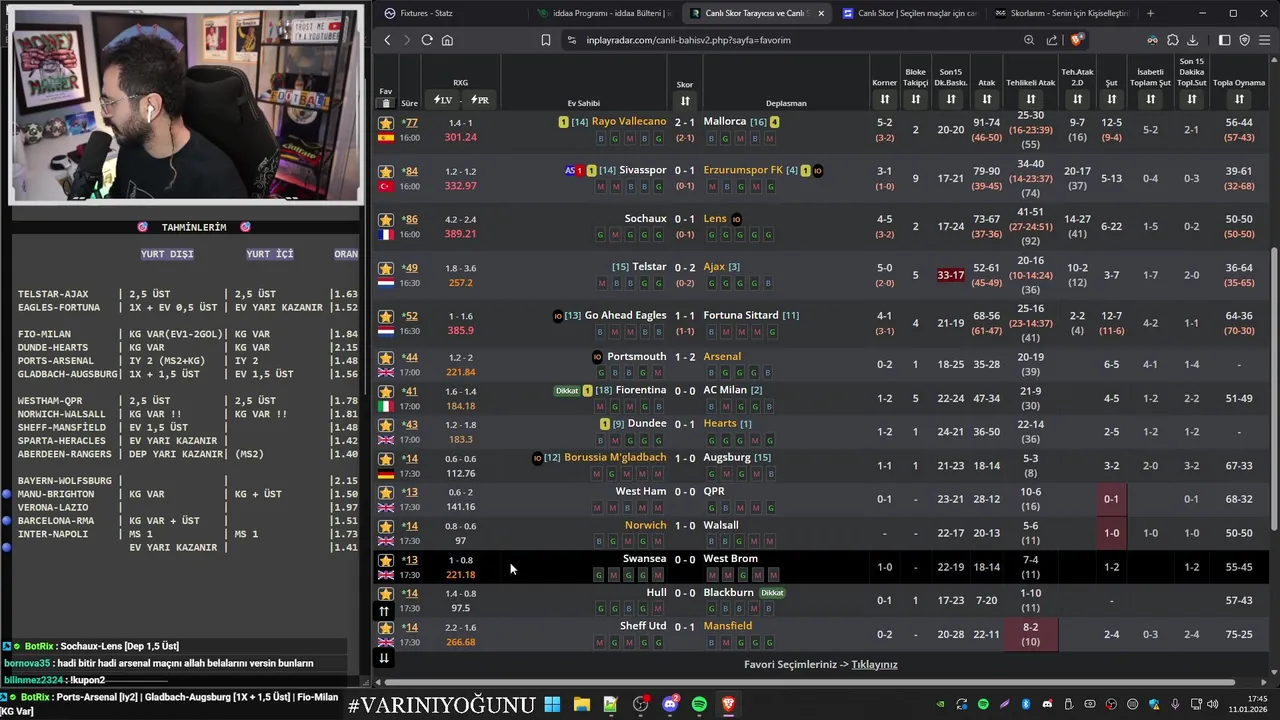Image resolution: width=1280 pixels, height=720 pixels.
Task: Switch to Canlı Skor Seçilen maçlar tab
Action: pyautogui.click(x=908, y=13)
